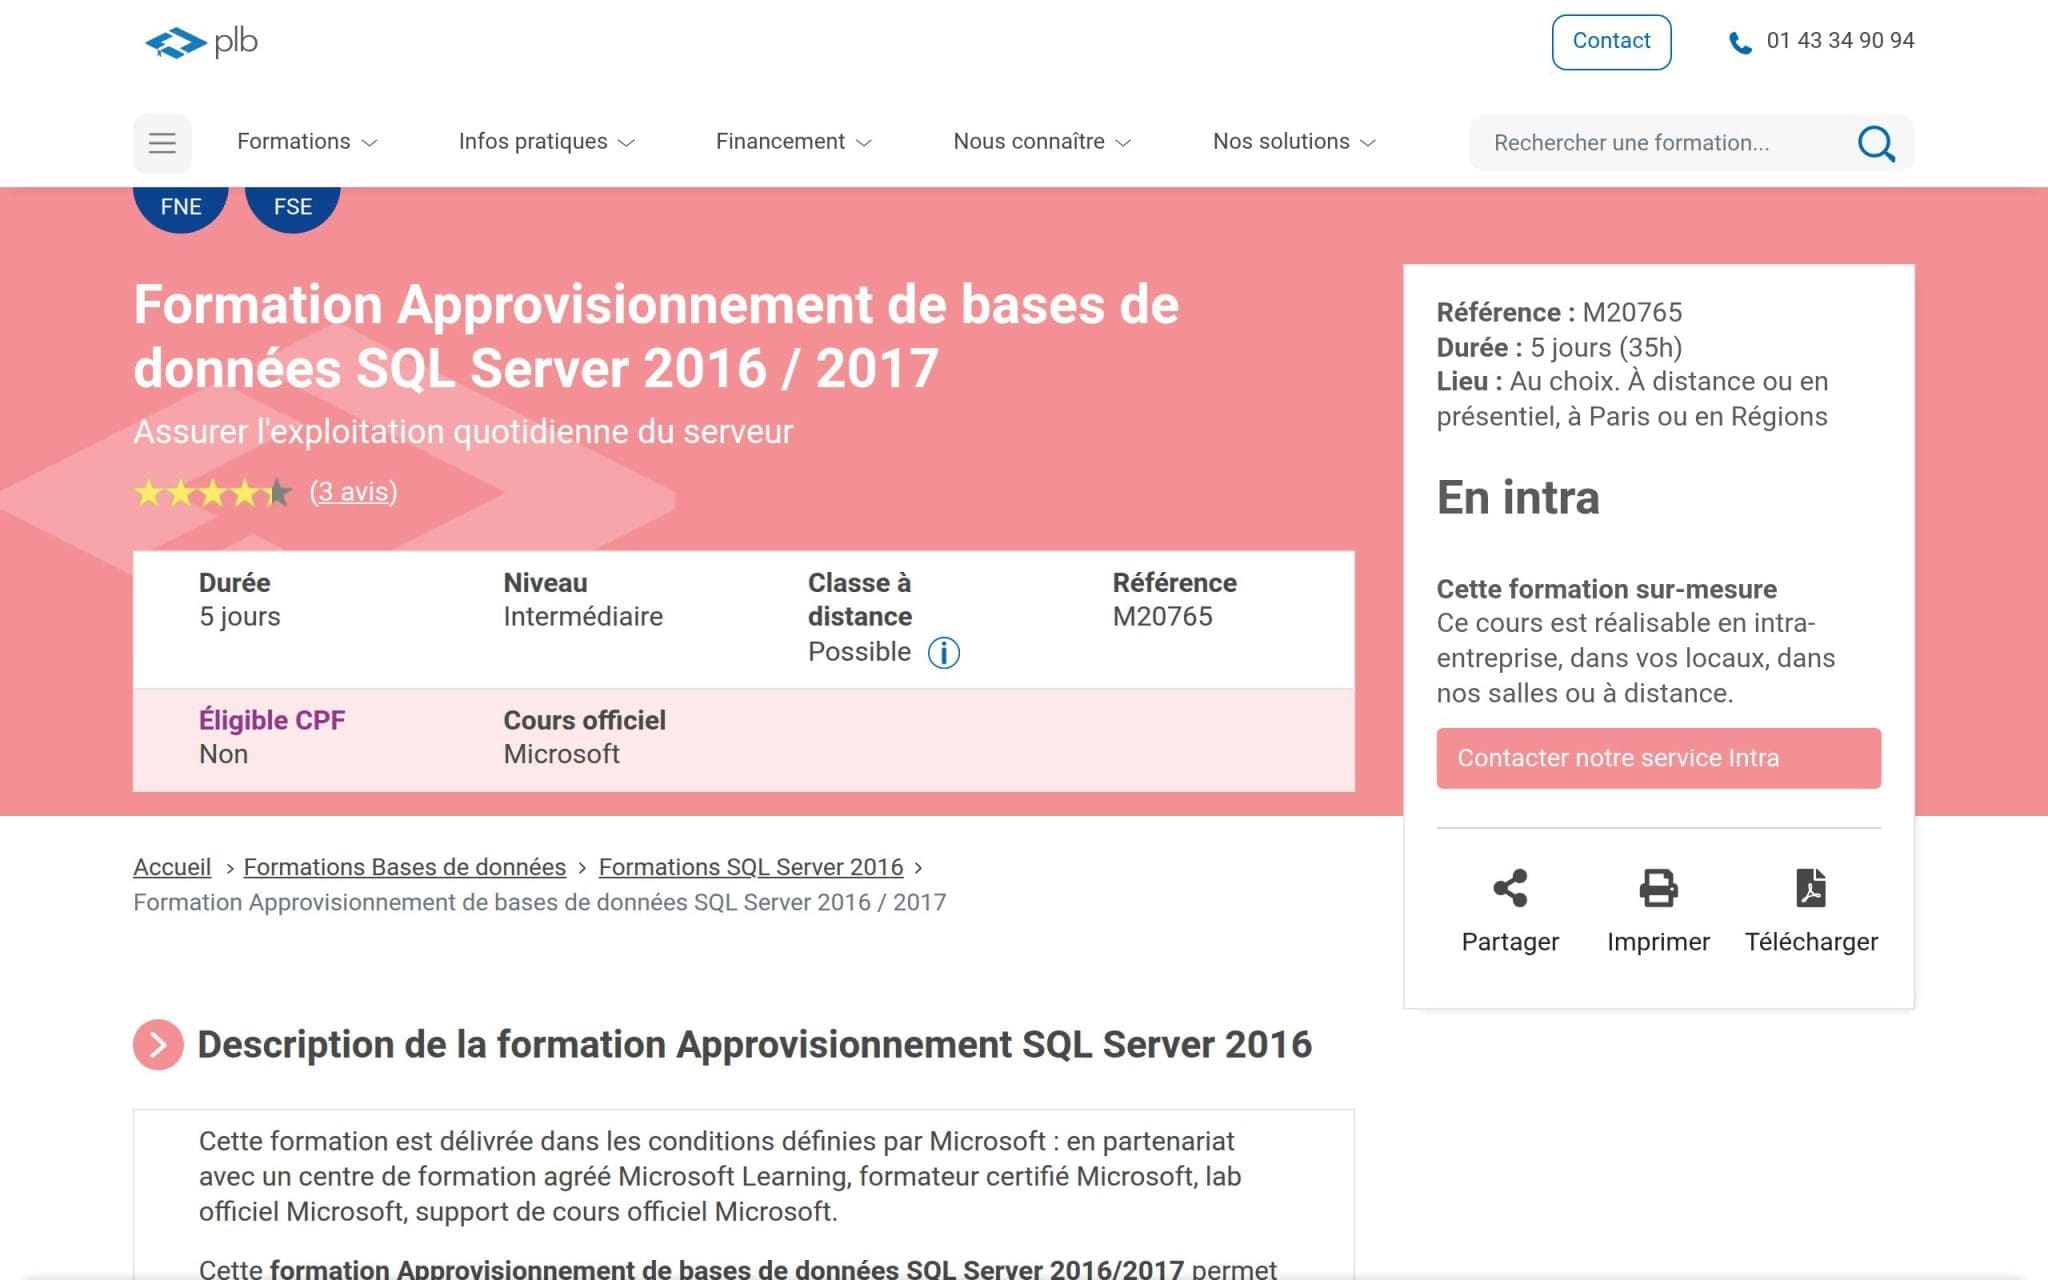Open the 3 avis reviews link

[353, 492]
